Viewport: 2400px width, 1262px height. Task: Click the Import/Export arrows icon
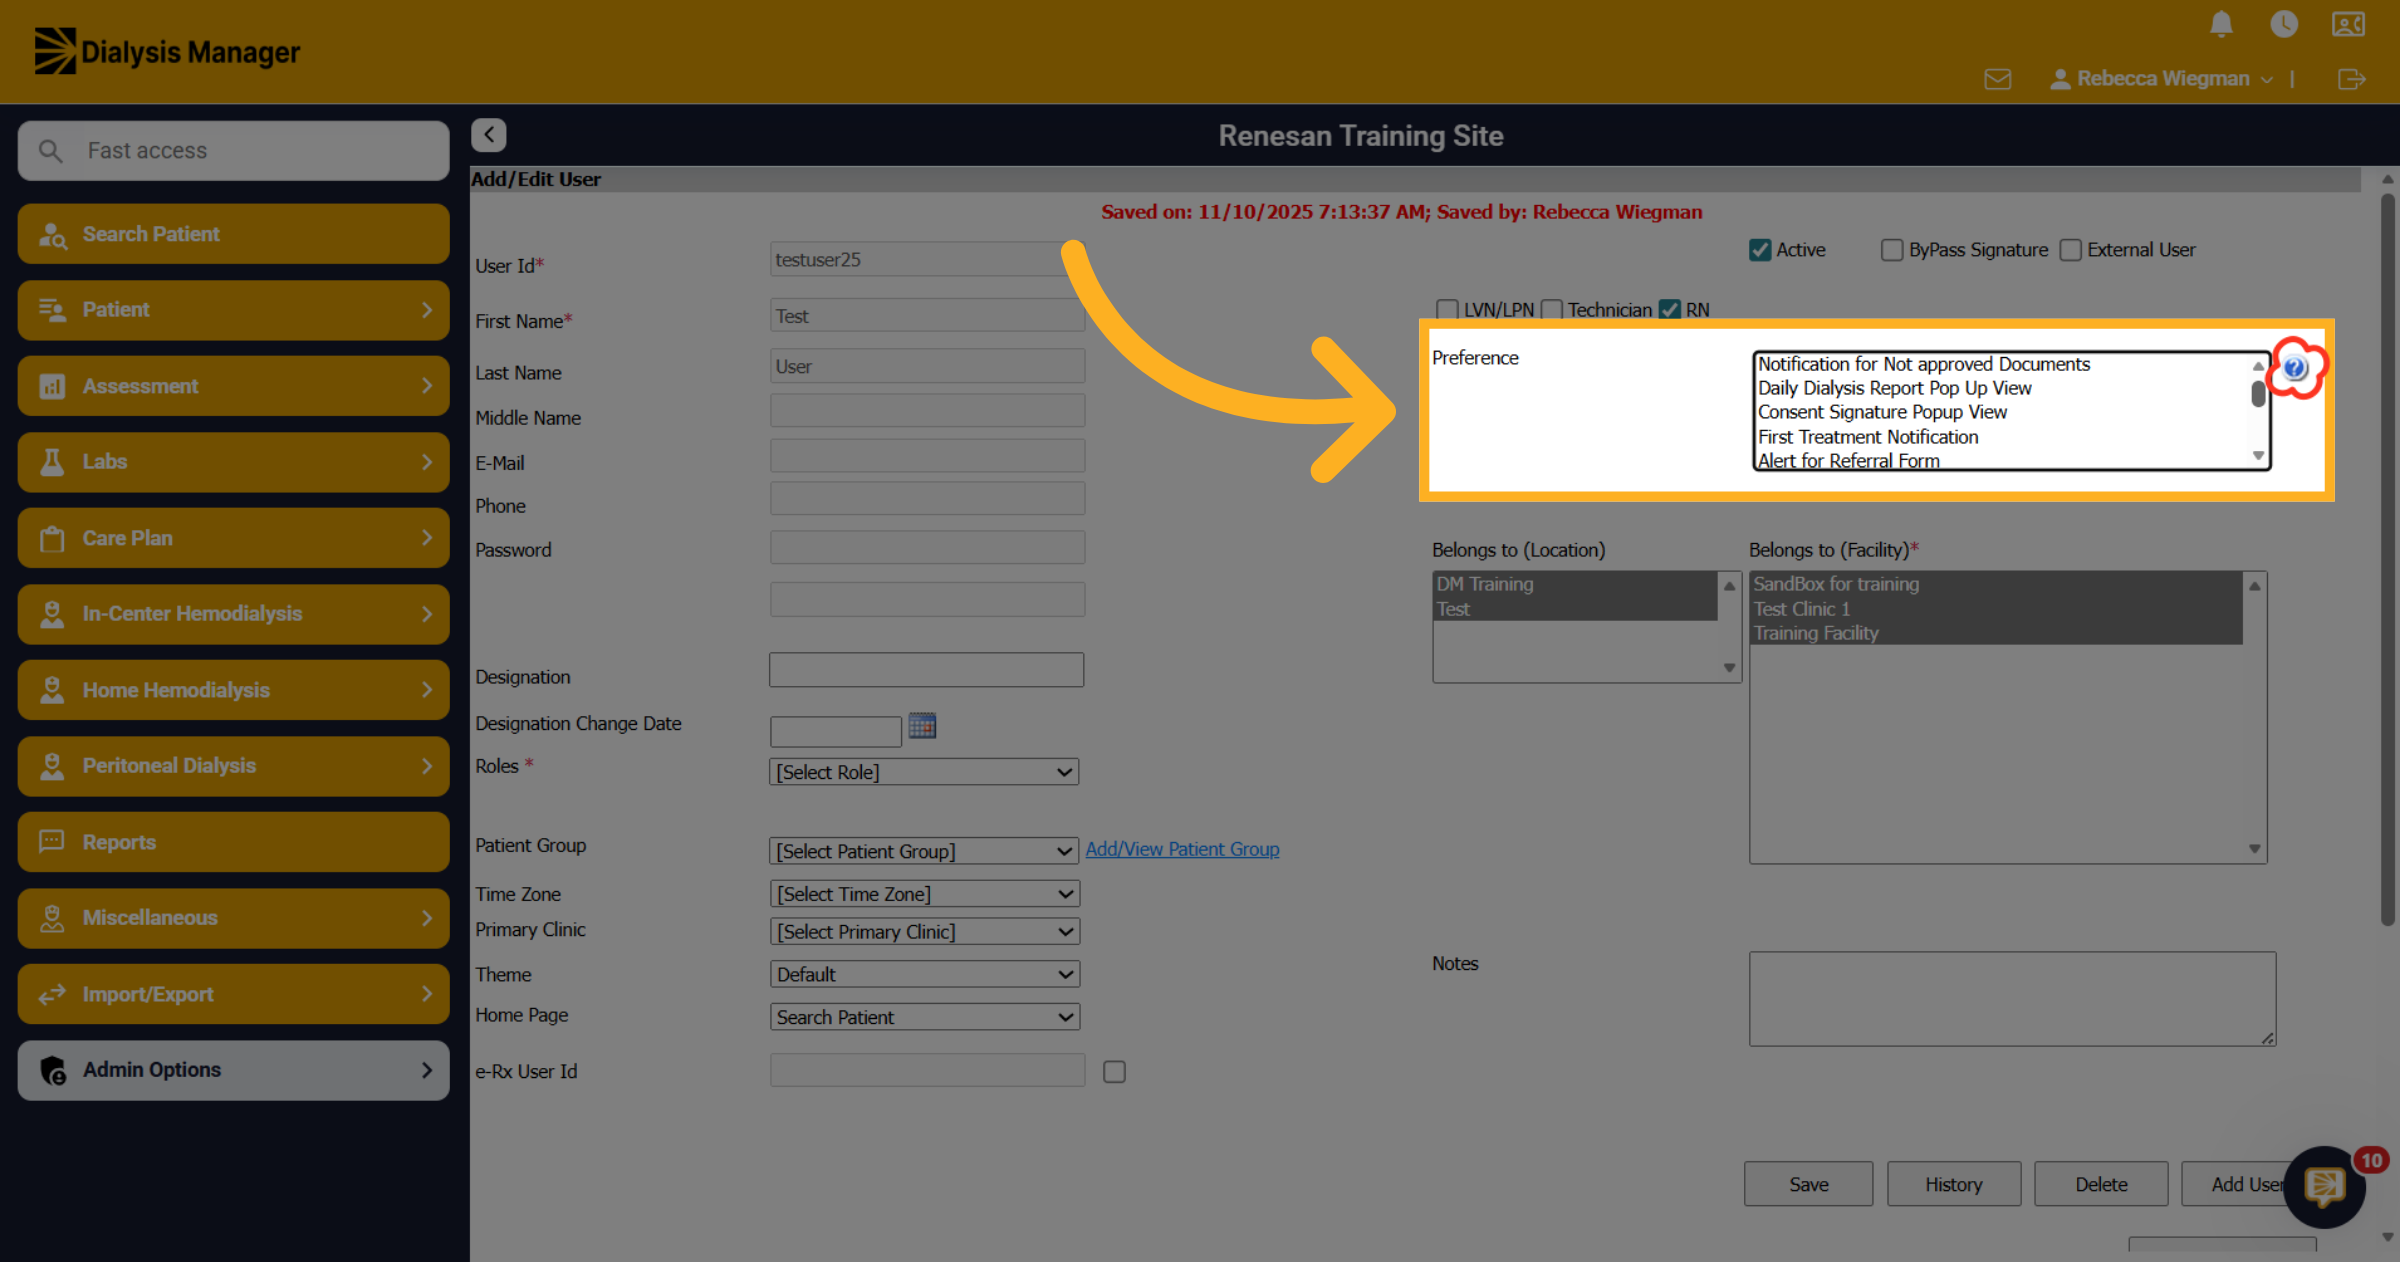point(52,994)
